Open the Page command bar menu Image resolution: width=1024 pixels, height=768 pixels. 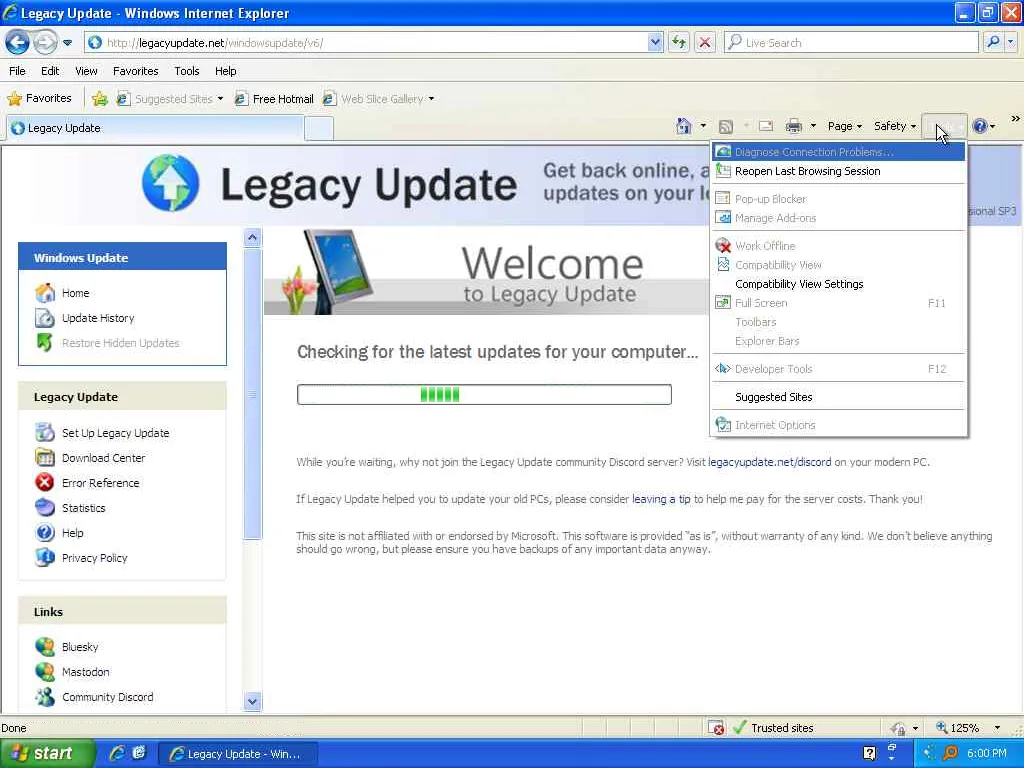tap(844, 126)
